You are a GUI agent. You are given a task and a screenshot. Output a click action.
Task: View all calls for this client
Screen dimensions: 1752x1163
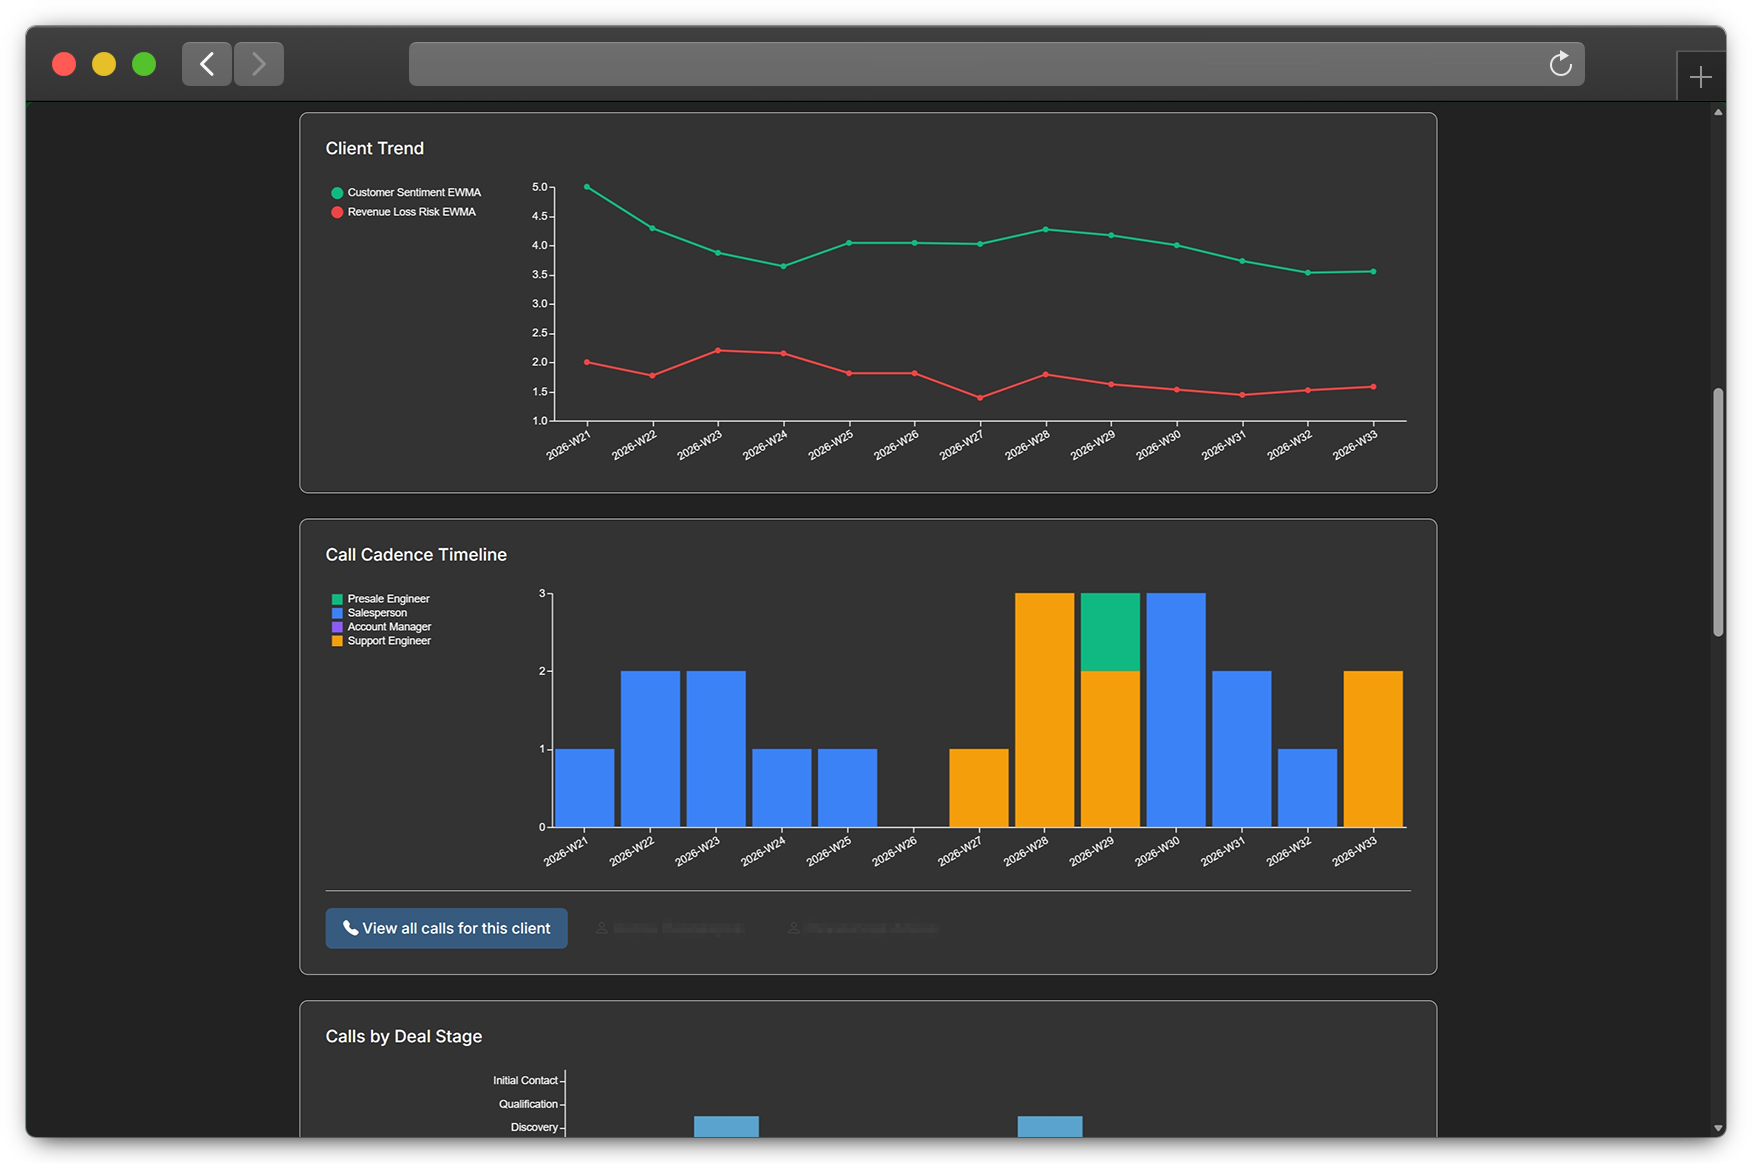(446, 928)
